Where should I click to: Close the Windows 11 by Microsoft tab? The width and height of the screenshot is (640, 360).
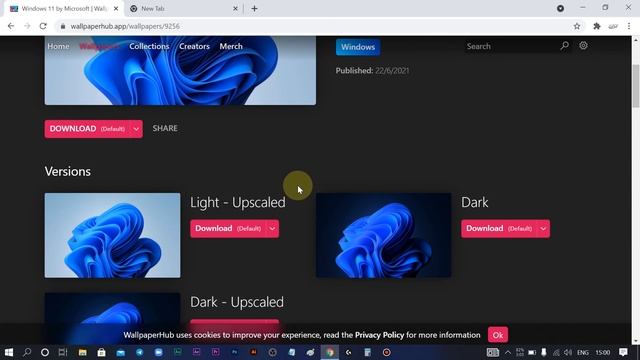tap(116, 9)
